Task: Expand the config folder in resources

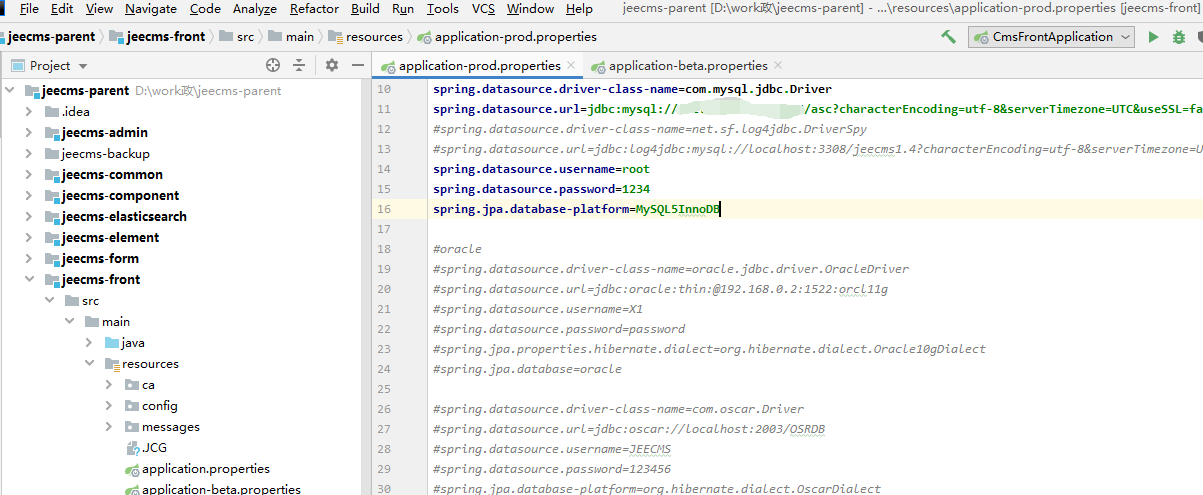Action: 109,406
